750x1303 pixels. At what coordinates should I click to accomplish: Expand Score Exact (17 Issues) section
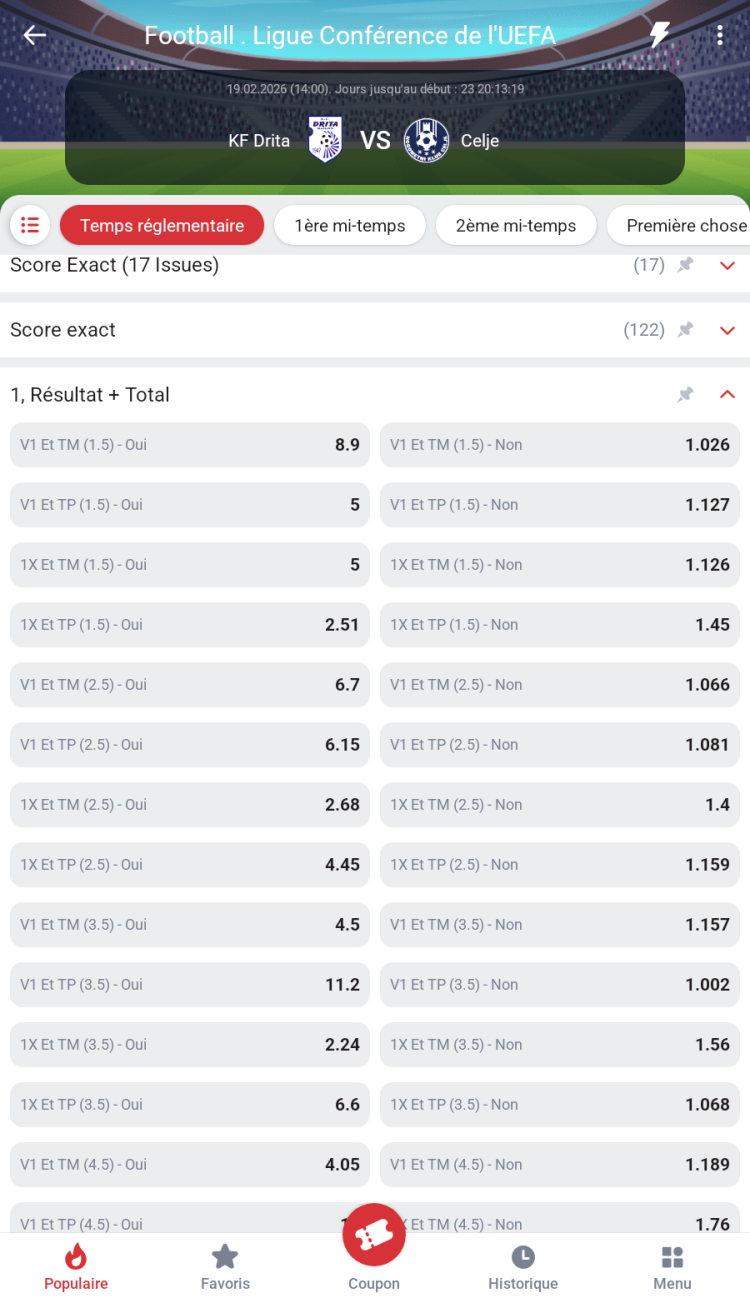pyautogui.click(x=728, y=265)
